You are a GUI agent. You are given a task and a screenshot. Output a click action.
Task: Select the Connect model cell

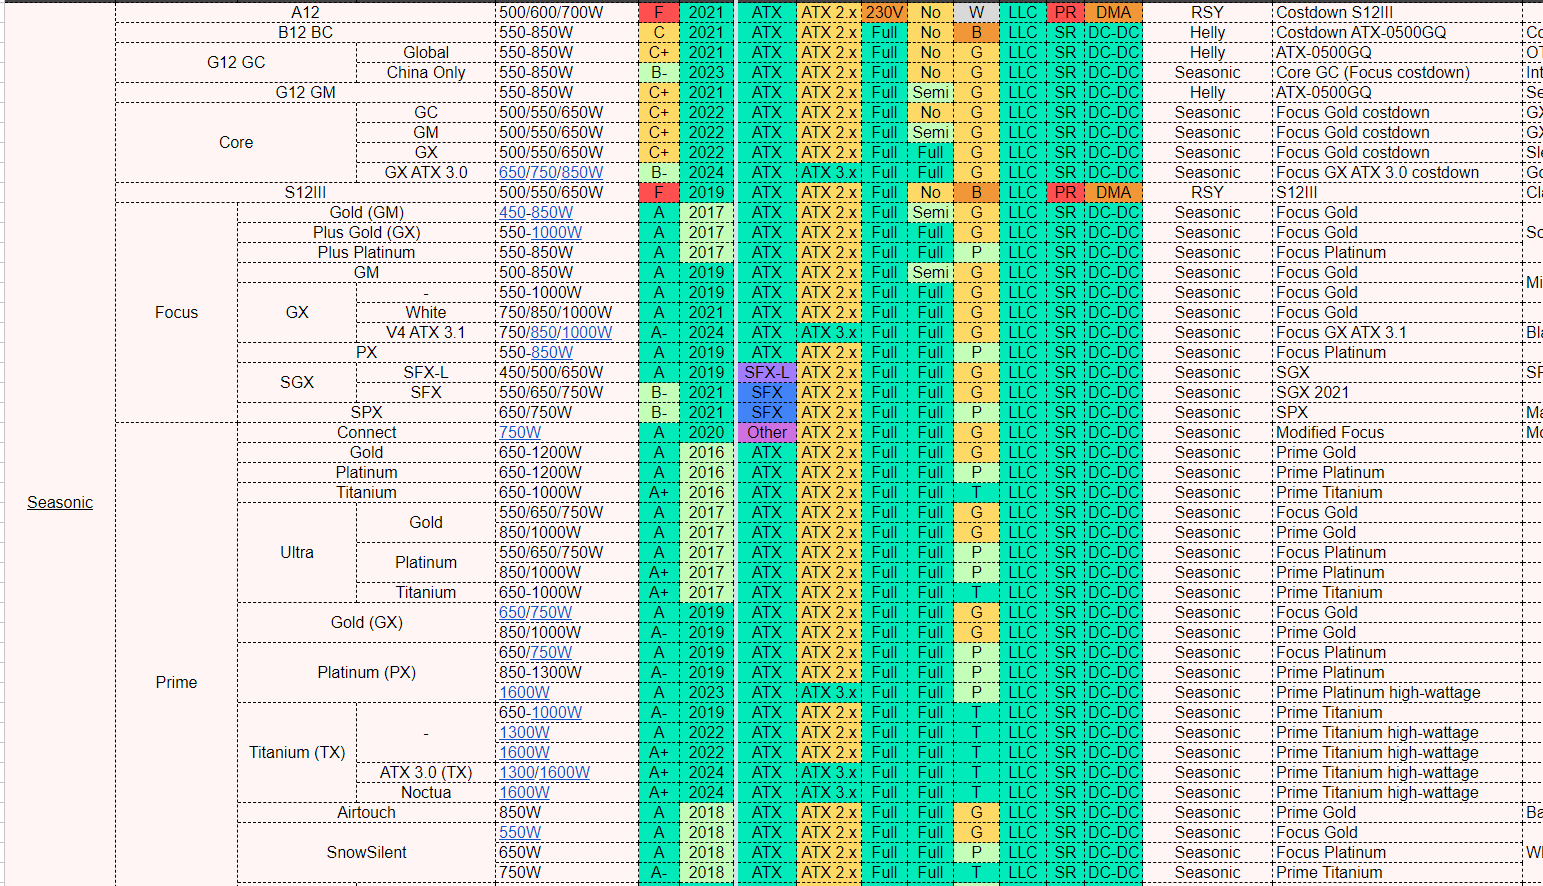(x=367, y=432)
